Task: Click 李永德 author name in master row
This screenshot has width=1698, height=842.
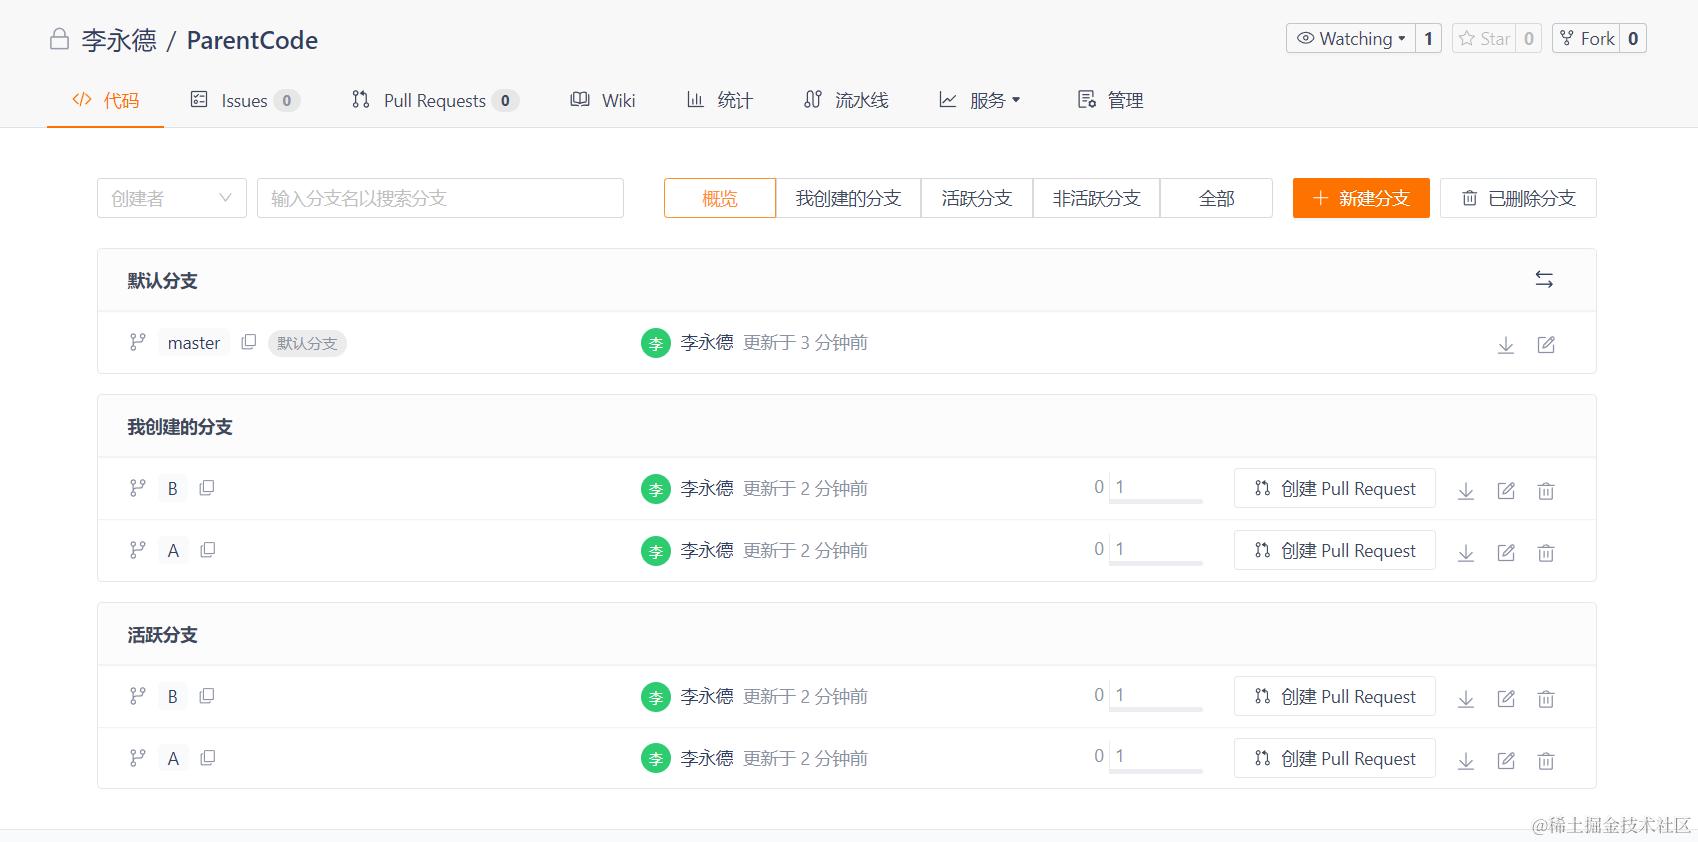Action: click(x=707, y=342)
